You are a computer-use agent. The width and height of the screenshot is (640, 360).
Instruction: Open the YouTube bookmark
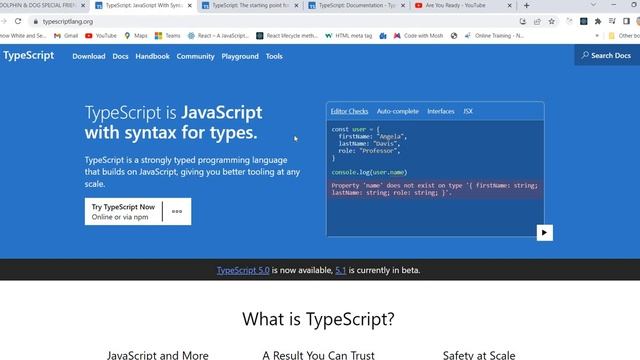pos(101,36)
